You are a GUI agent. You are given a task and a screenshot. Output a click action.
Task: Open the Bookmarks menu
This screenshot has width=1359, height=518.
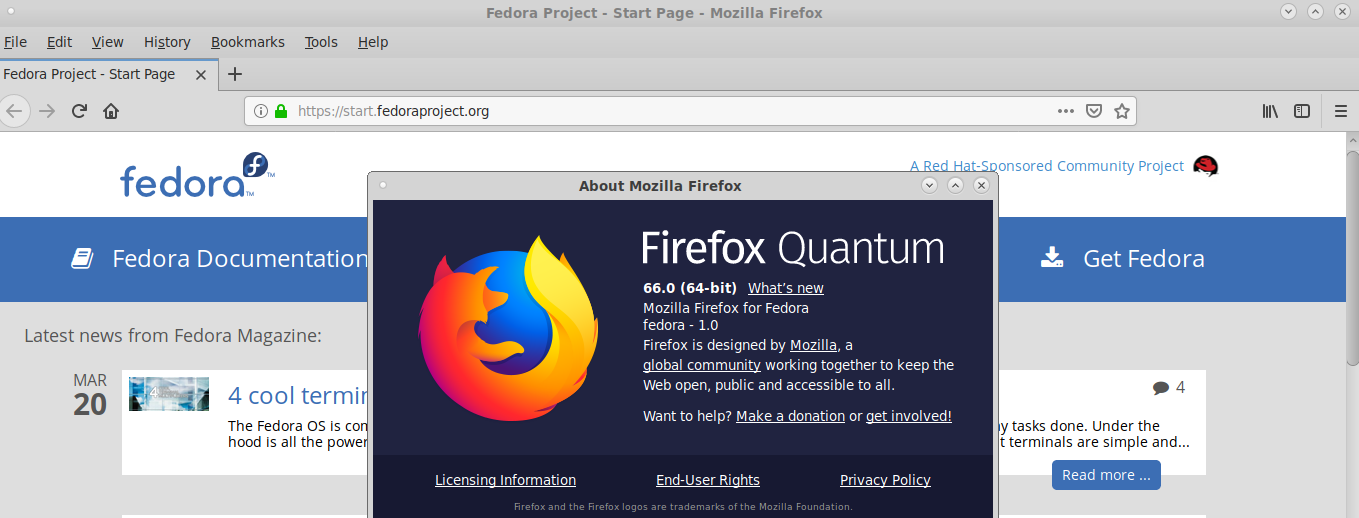(x=248, y=42)
